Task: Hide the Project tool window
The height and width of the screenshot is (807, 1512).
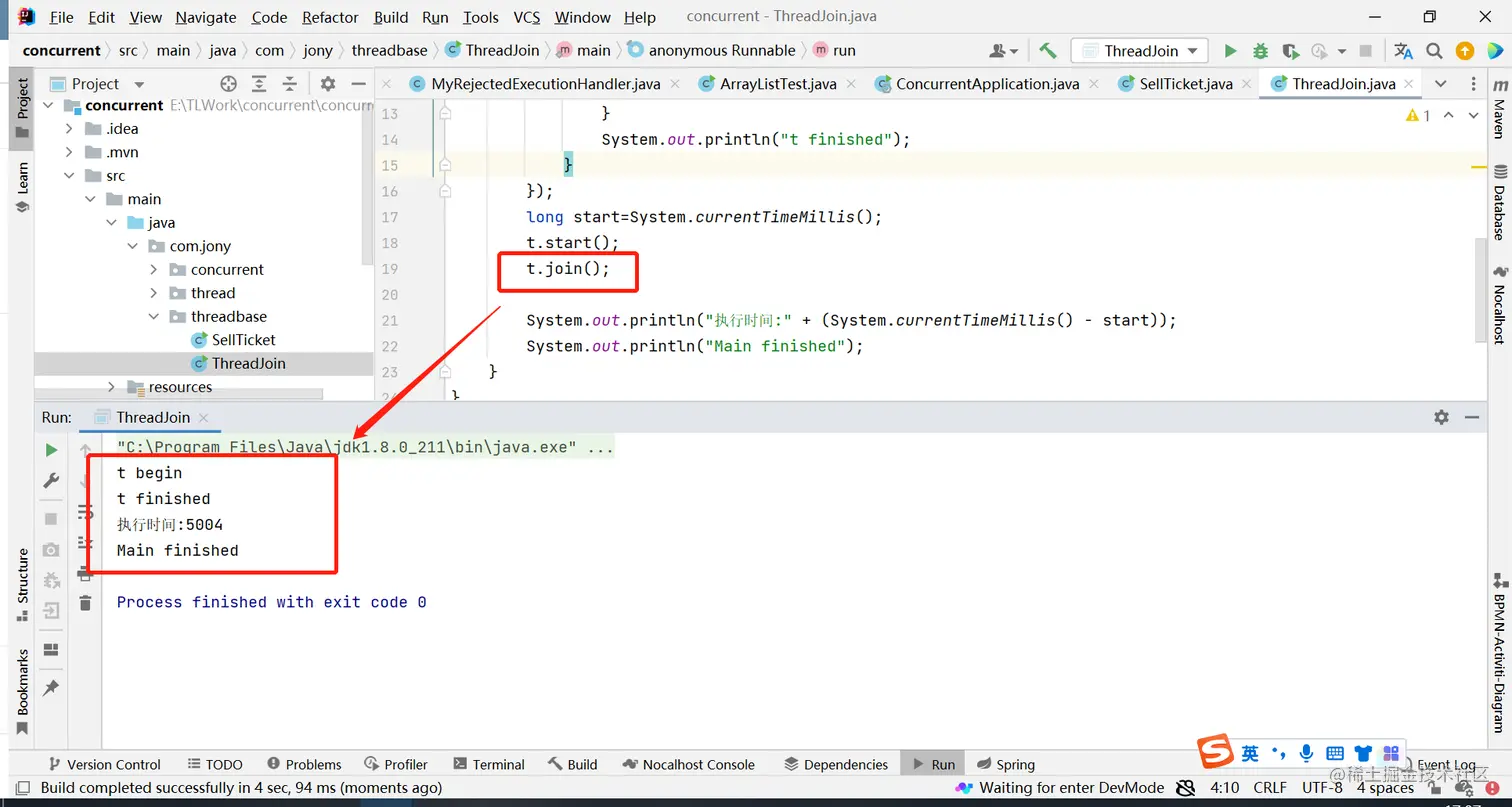Action: click(x=357, y=84)
